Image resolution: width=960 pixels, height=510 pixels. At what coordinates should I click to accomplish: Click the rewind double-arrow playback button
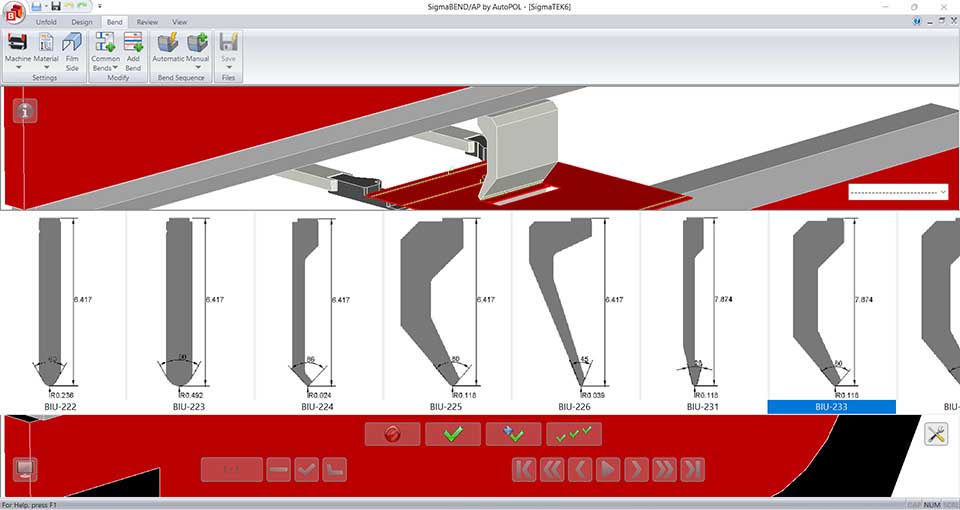point(552,470)
